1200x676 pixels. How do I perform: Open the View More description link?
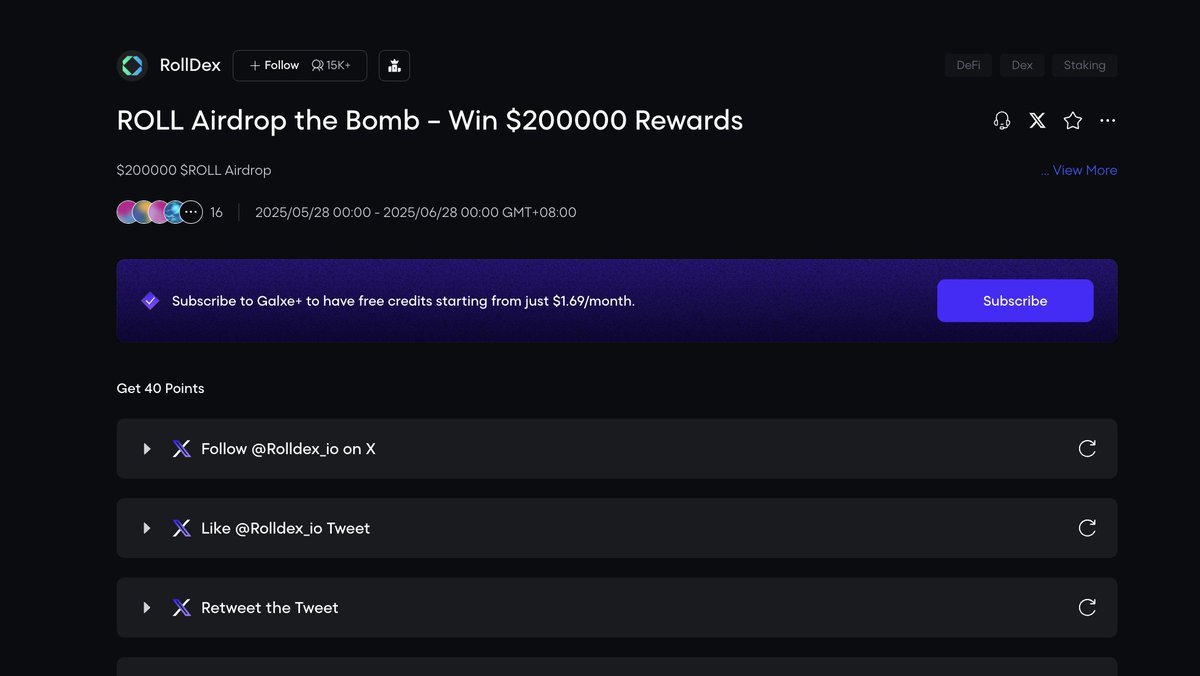coord(1079,170)
